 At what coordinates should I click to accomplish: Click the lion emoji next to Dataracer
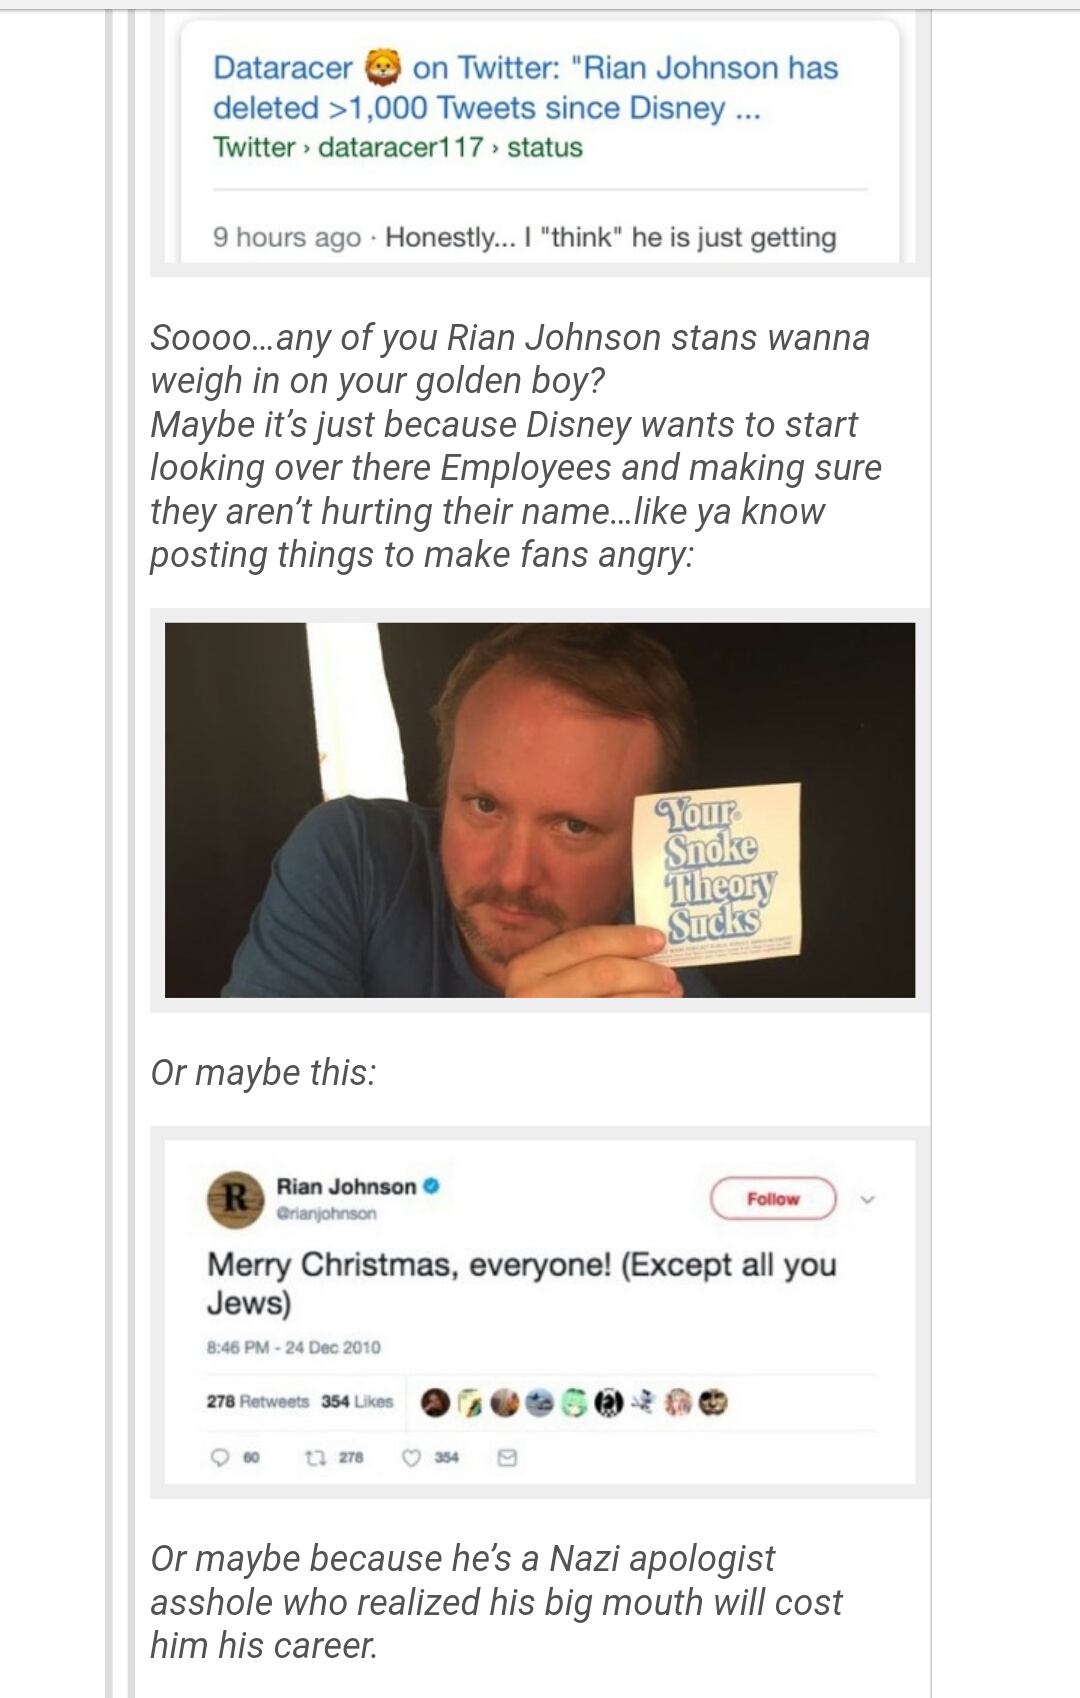[382, 67]
